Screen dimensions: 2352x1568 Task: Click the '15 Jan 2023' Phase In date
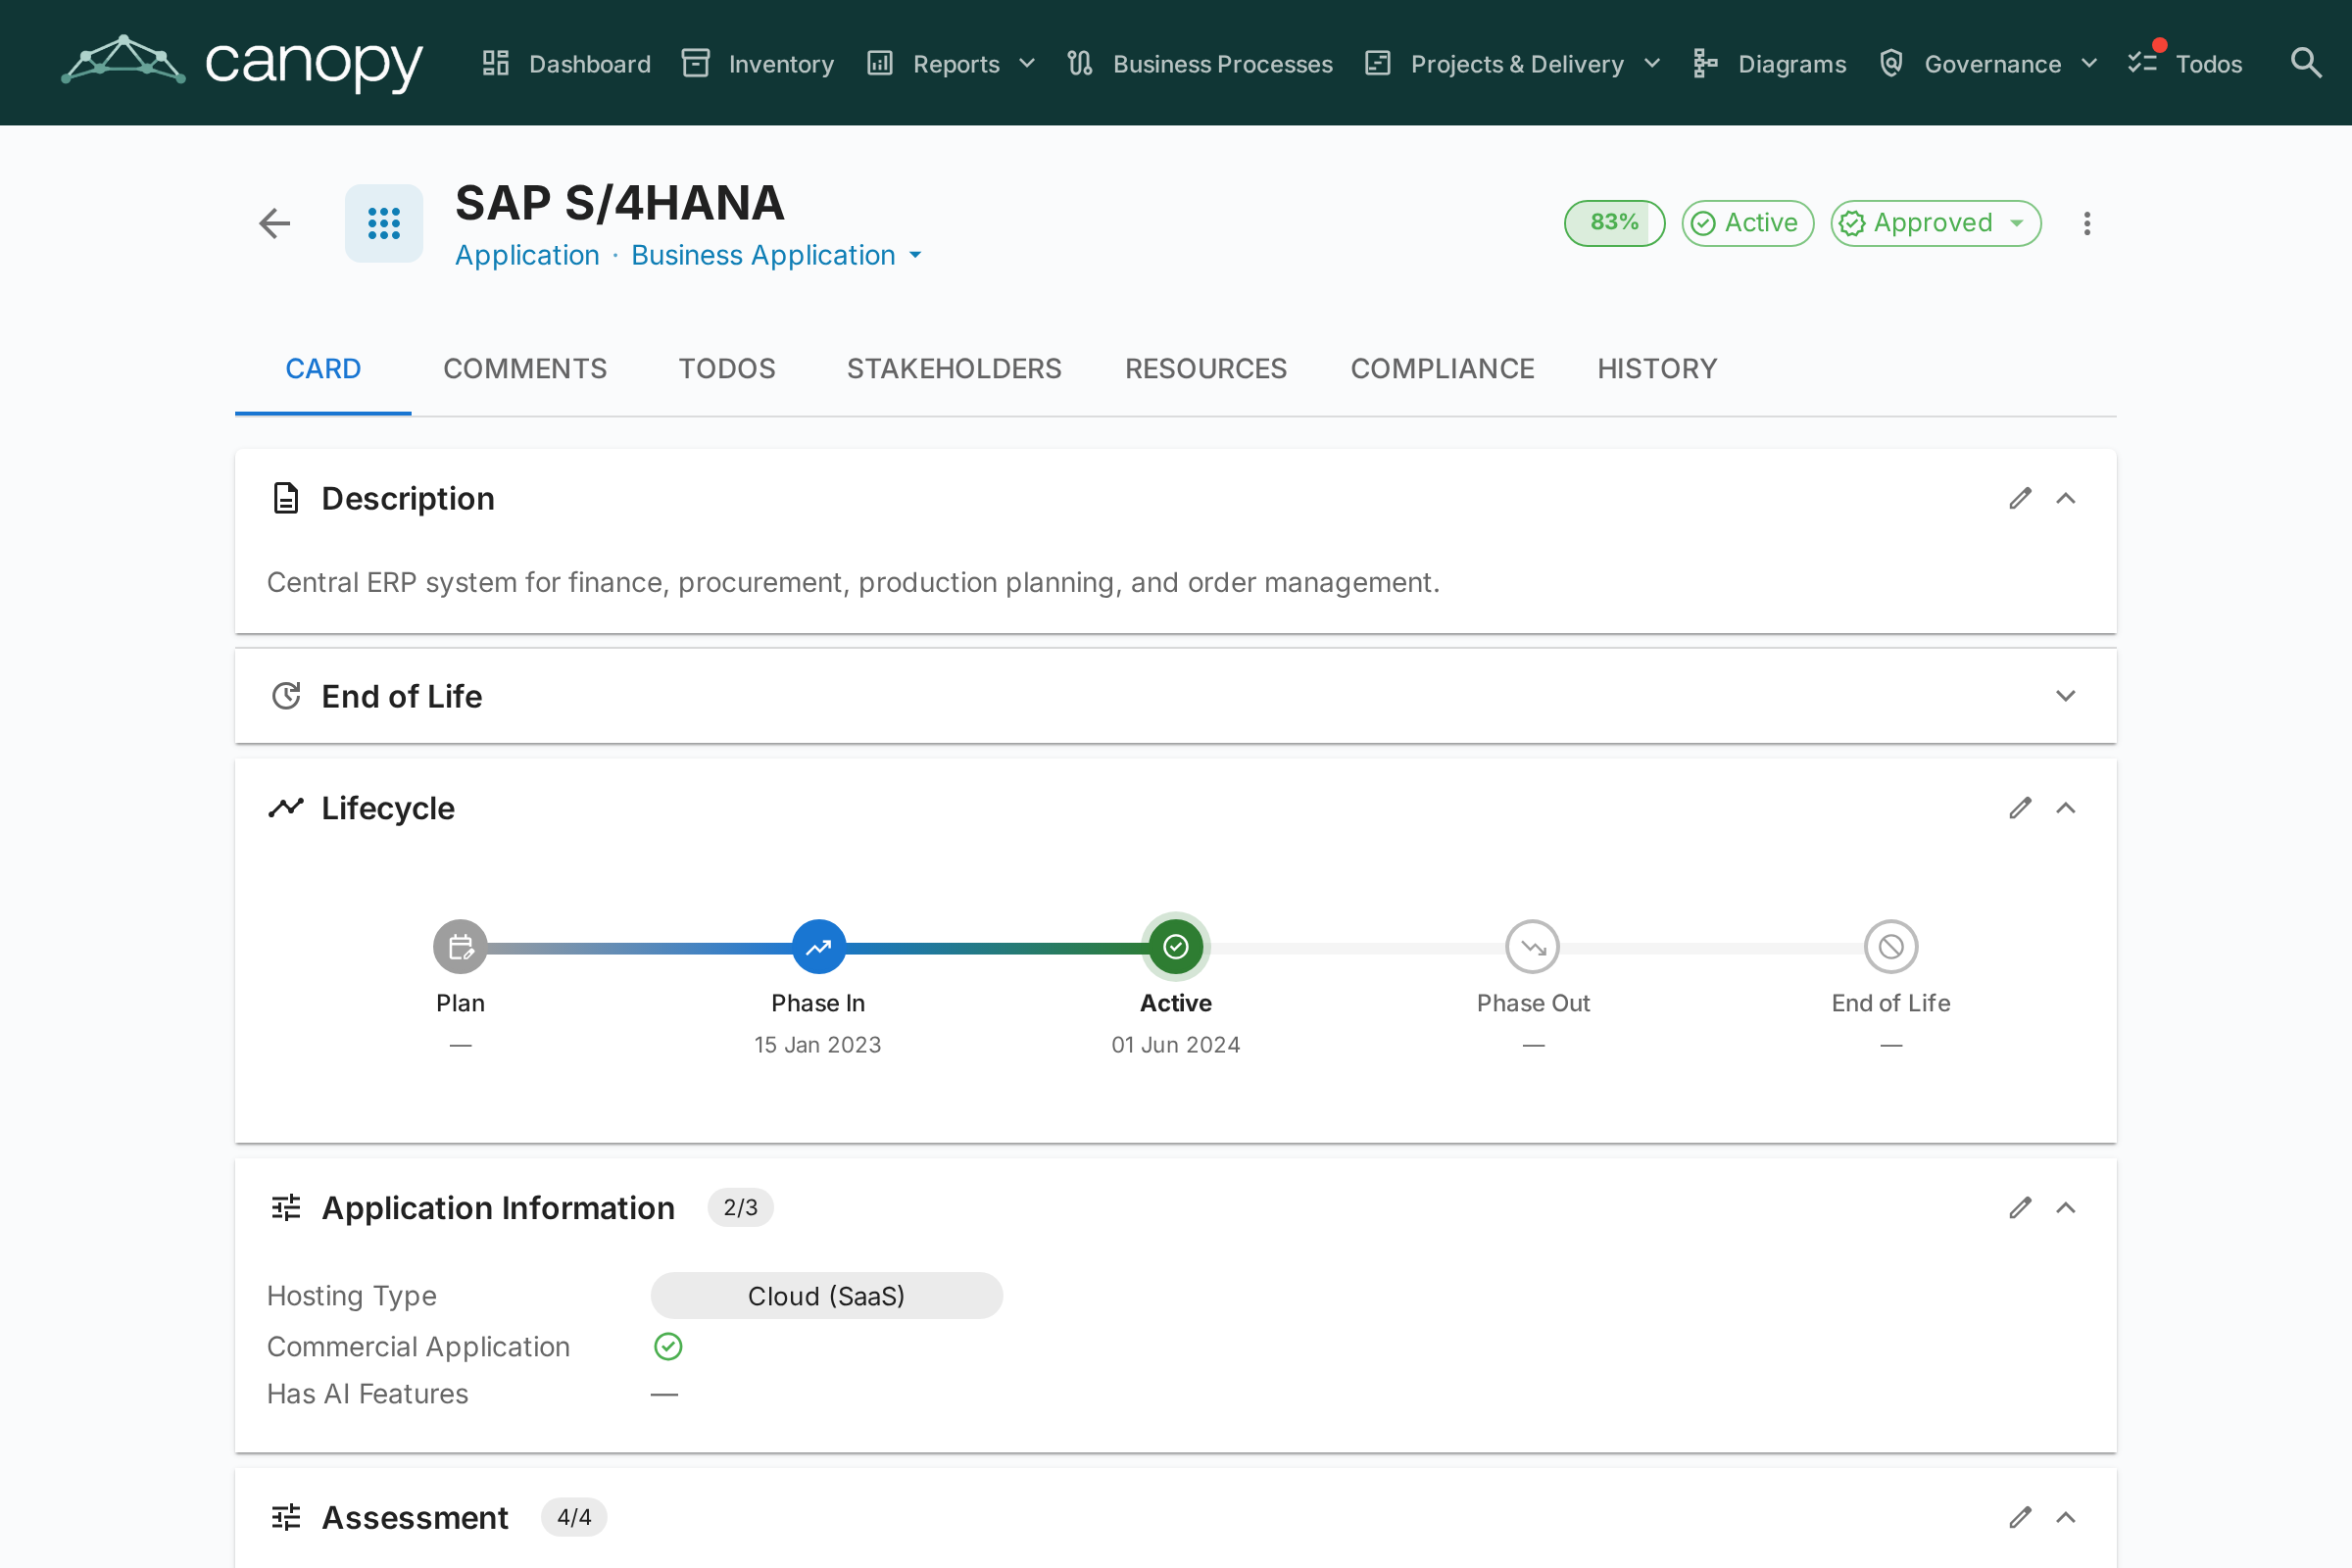(817, 1045)
